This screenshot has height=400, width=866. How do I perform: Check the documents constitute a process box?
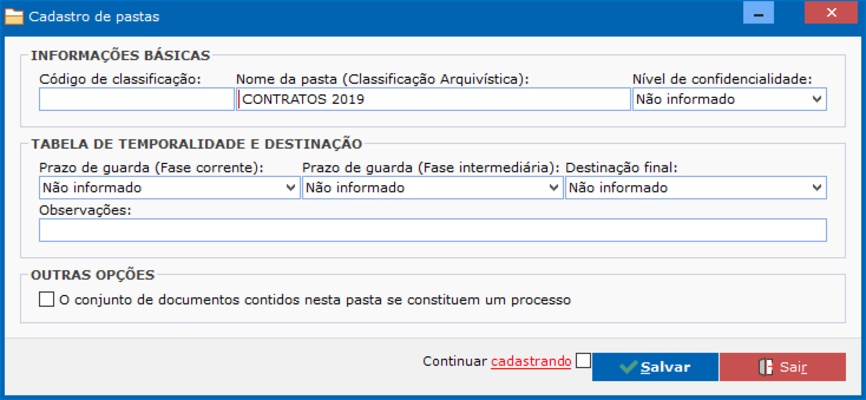(46, 299)
